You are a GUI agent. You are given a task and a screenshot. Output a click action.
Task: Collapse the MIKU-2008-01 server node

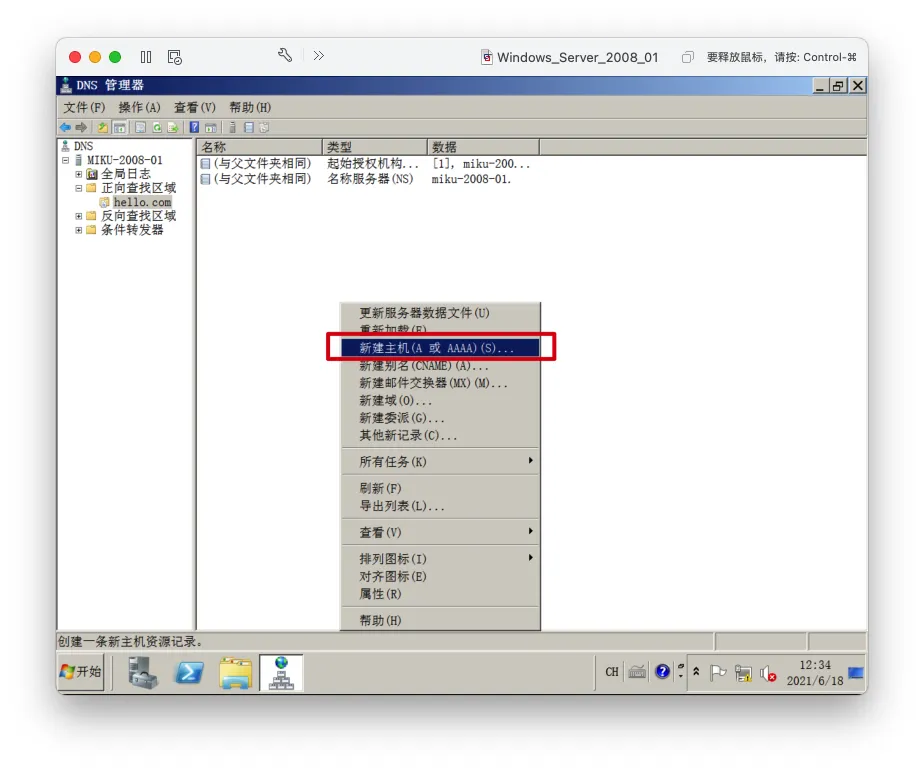65,160
